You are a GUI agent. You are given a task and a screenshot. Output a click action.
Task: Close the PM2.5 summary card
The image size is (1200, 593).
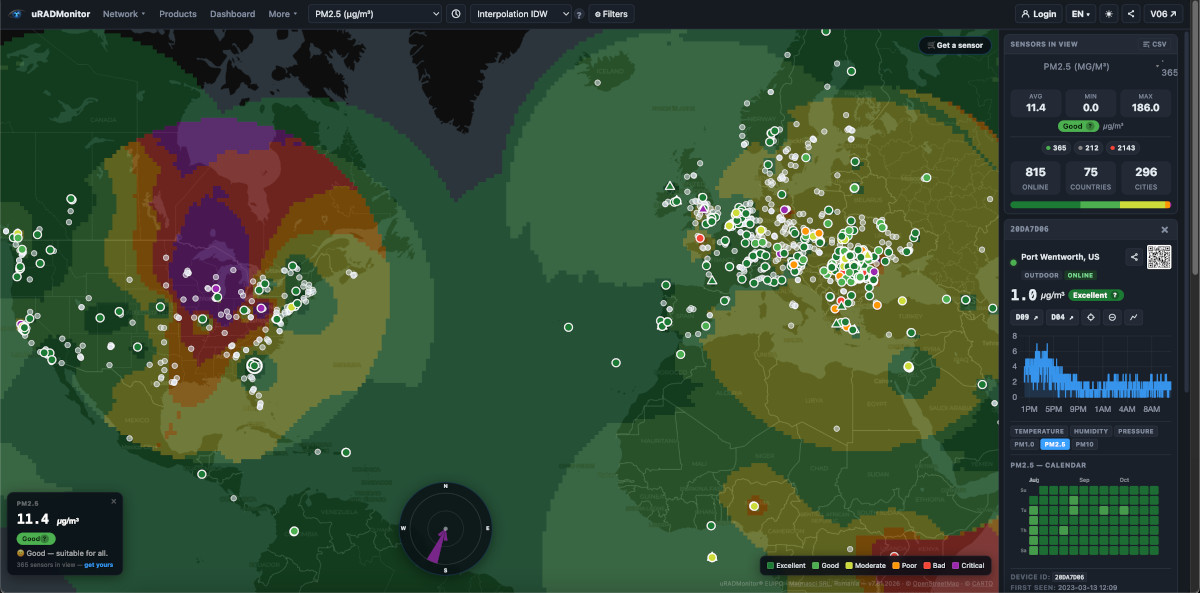tap(113, 501)
